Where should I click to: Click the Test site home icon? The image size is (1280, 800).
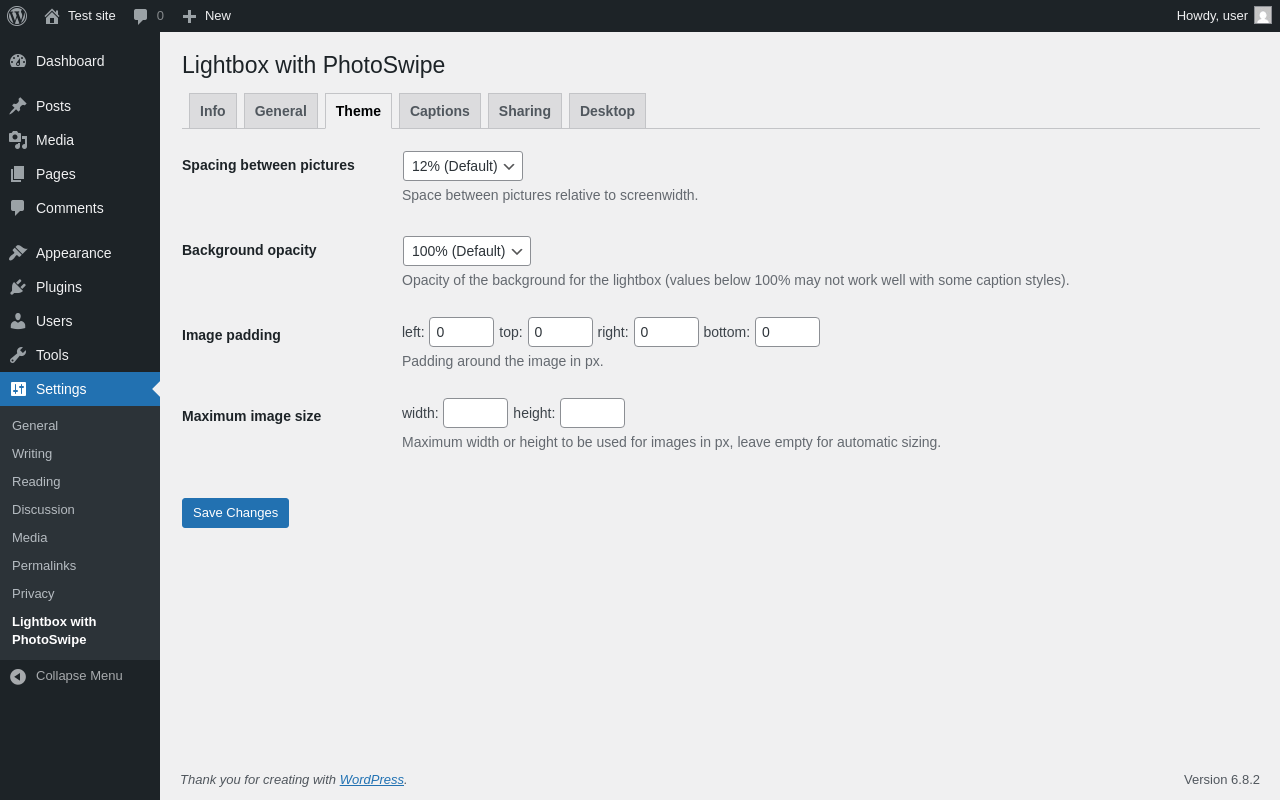pyautogui.click(x=52, y=16)
